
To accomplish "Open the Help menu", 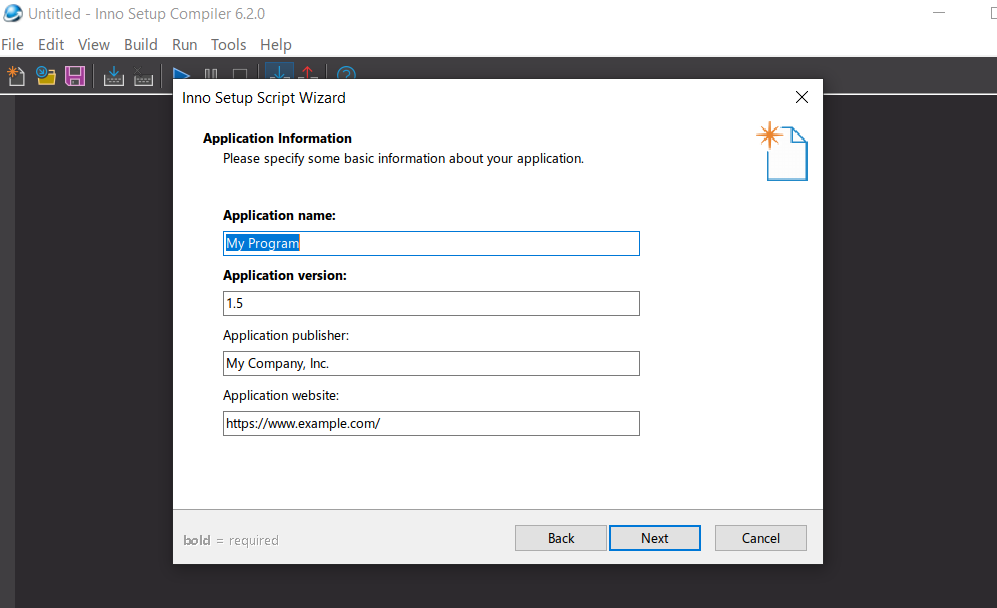I will point(276,45).
